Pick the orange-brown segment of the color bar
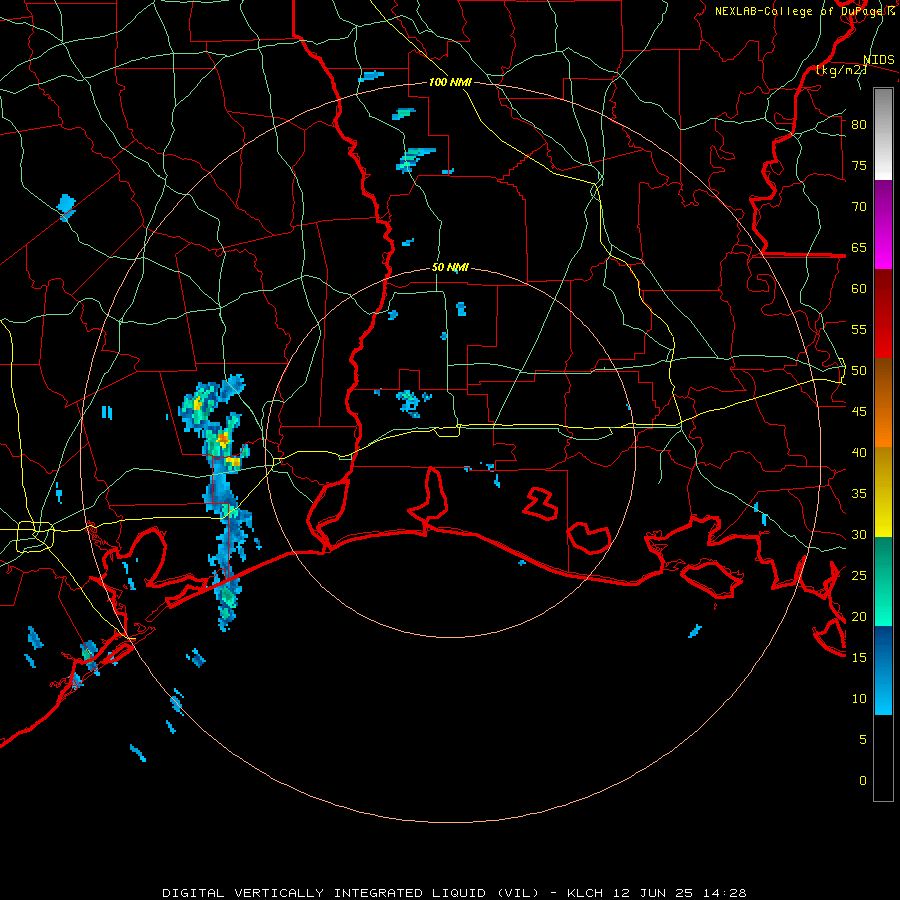This screenshot has width=900, height=900. (x=883, y=403)
